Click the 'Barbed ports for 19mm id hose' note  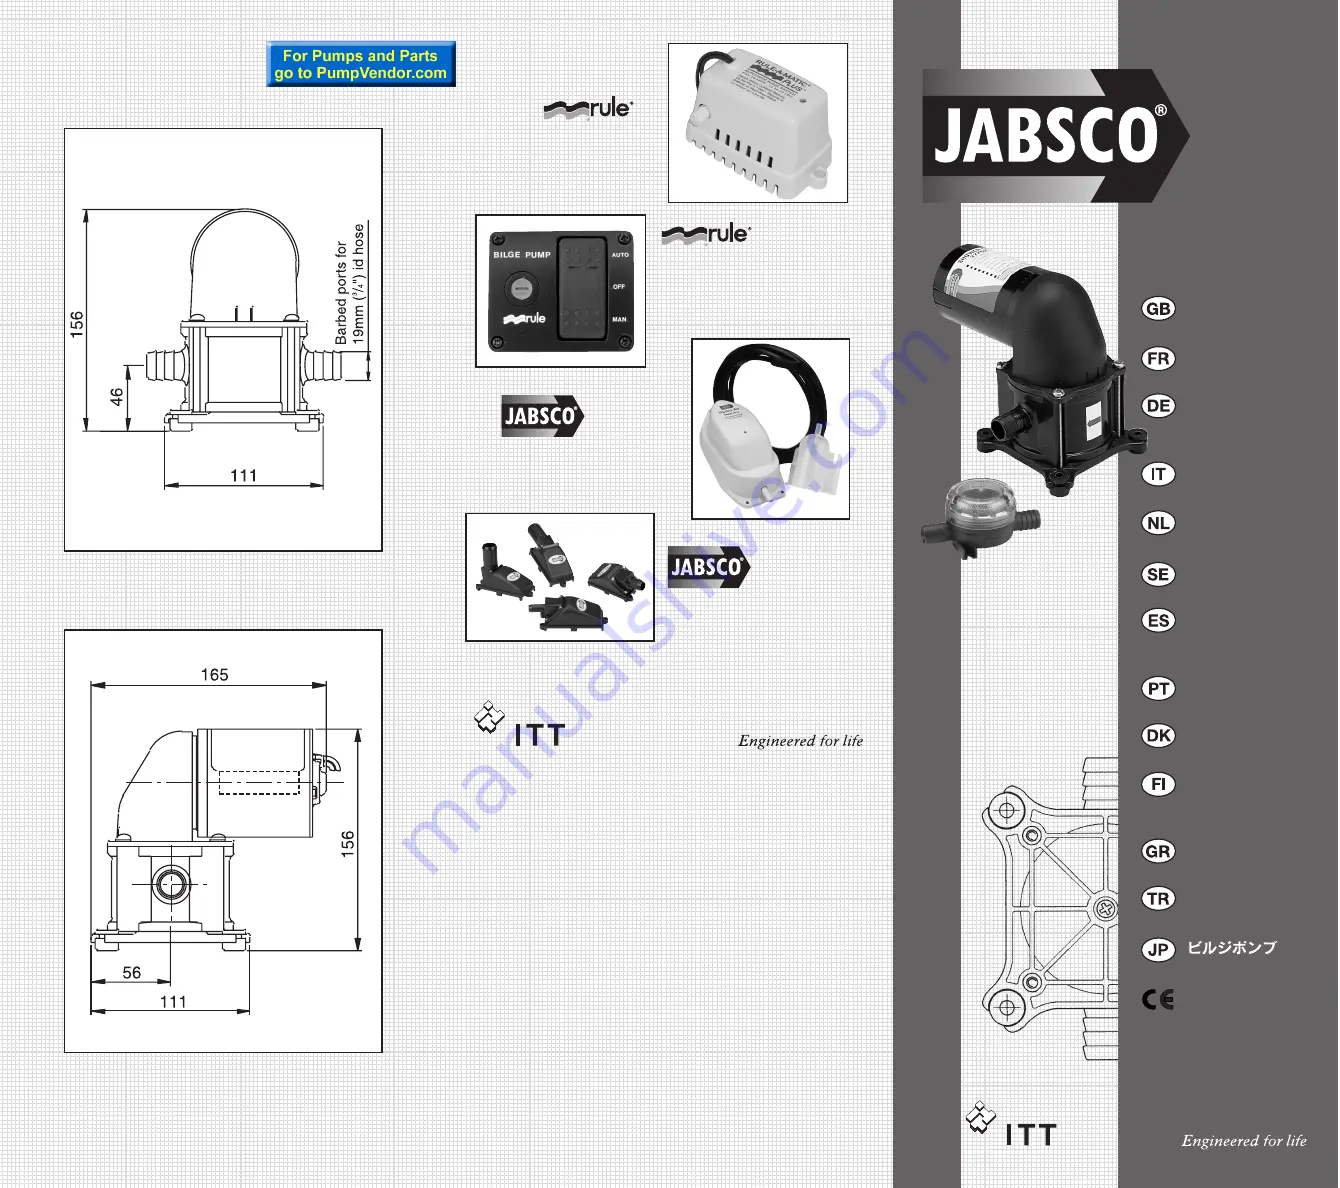pos(350,285)
